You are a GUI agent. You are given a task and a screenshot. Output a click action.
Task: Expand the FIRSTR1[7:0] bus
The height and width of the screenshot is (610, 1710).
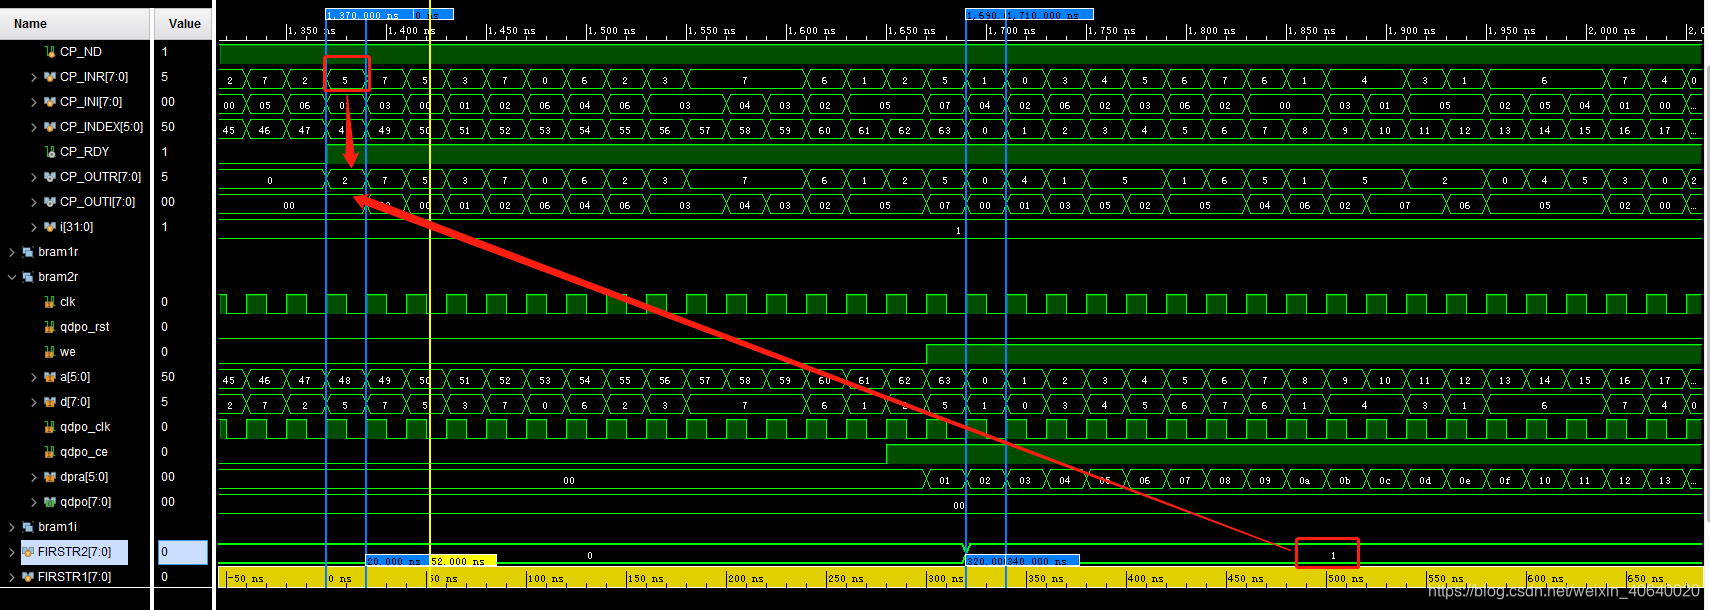tap(12, 577)
